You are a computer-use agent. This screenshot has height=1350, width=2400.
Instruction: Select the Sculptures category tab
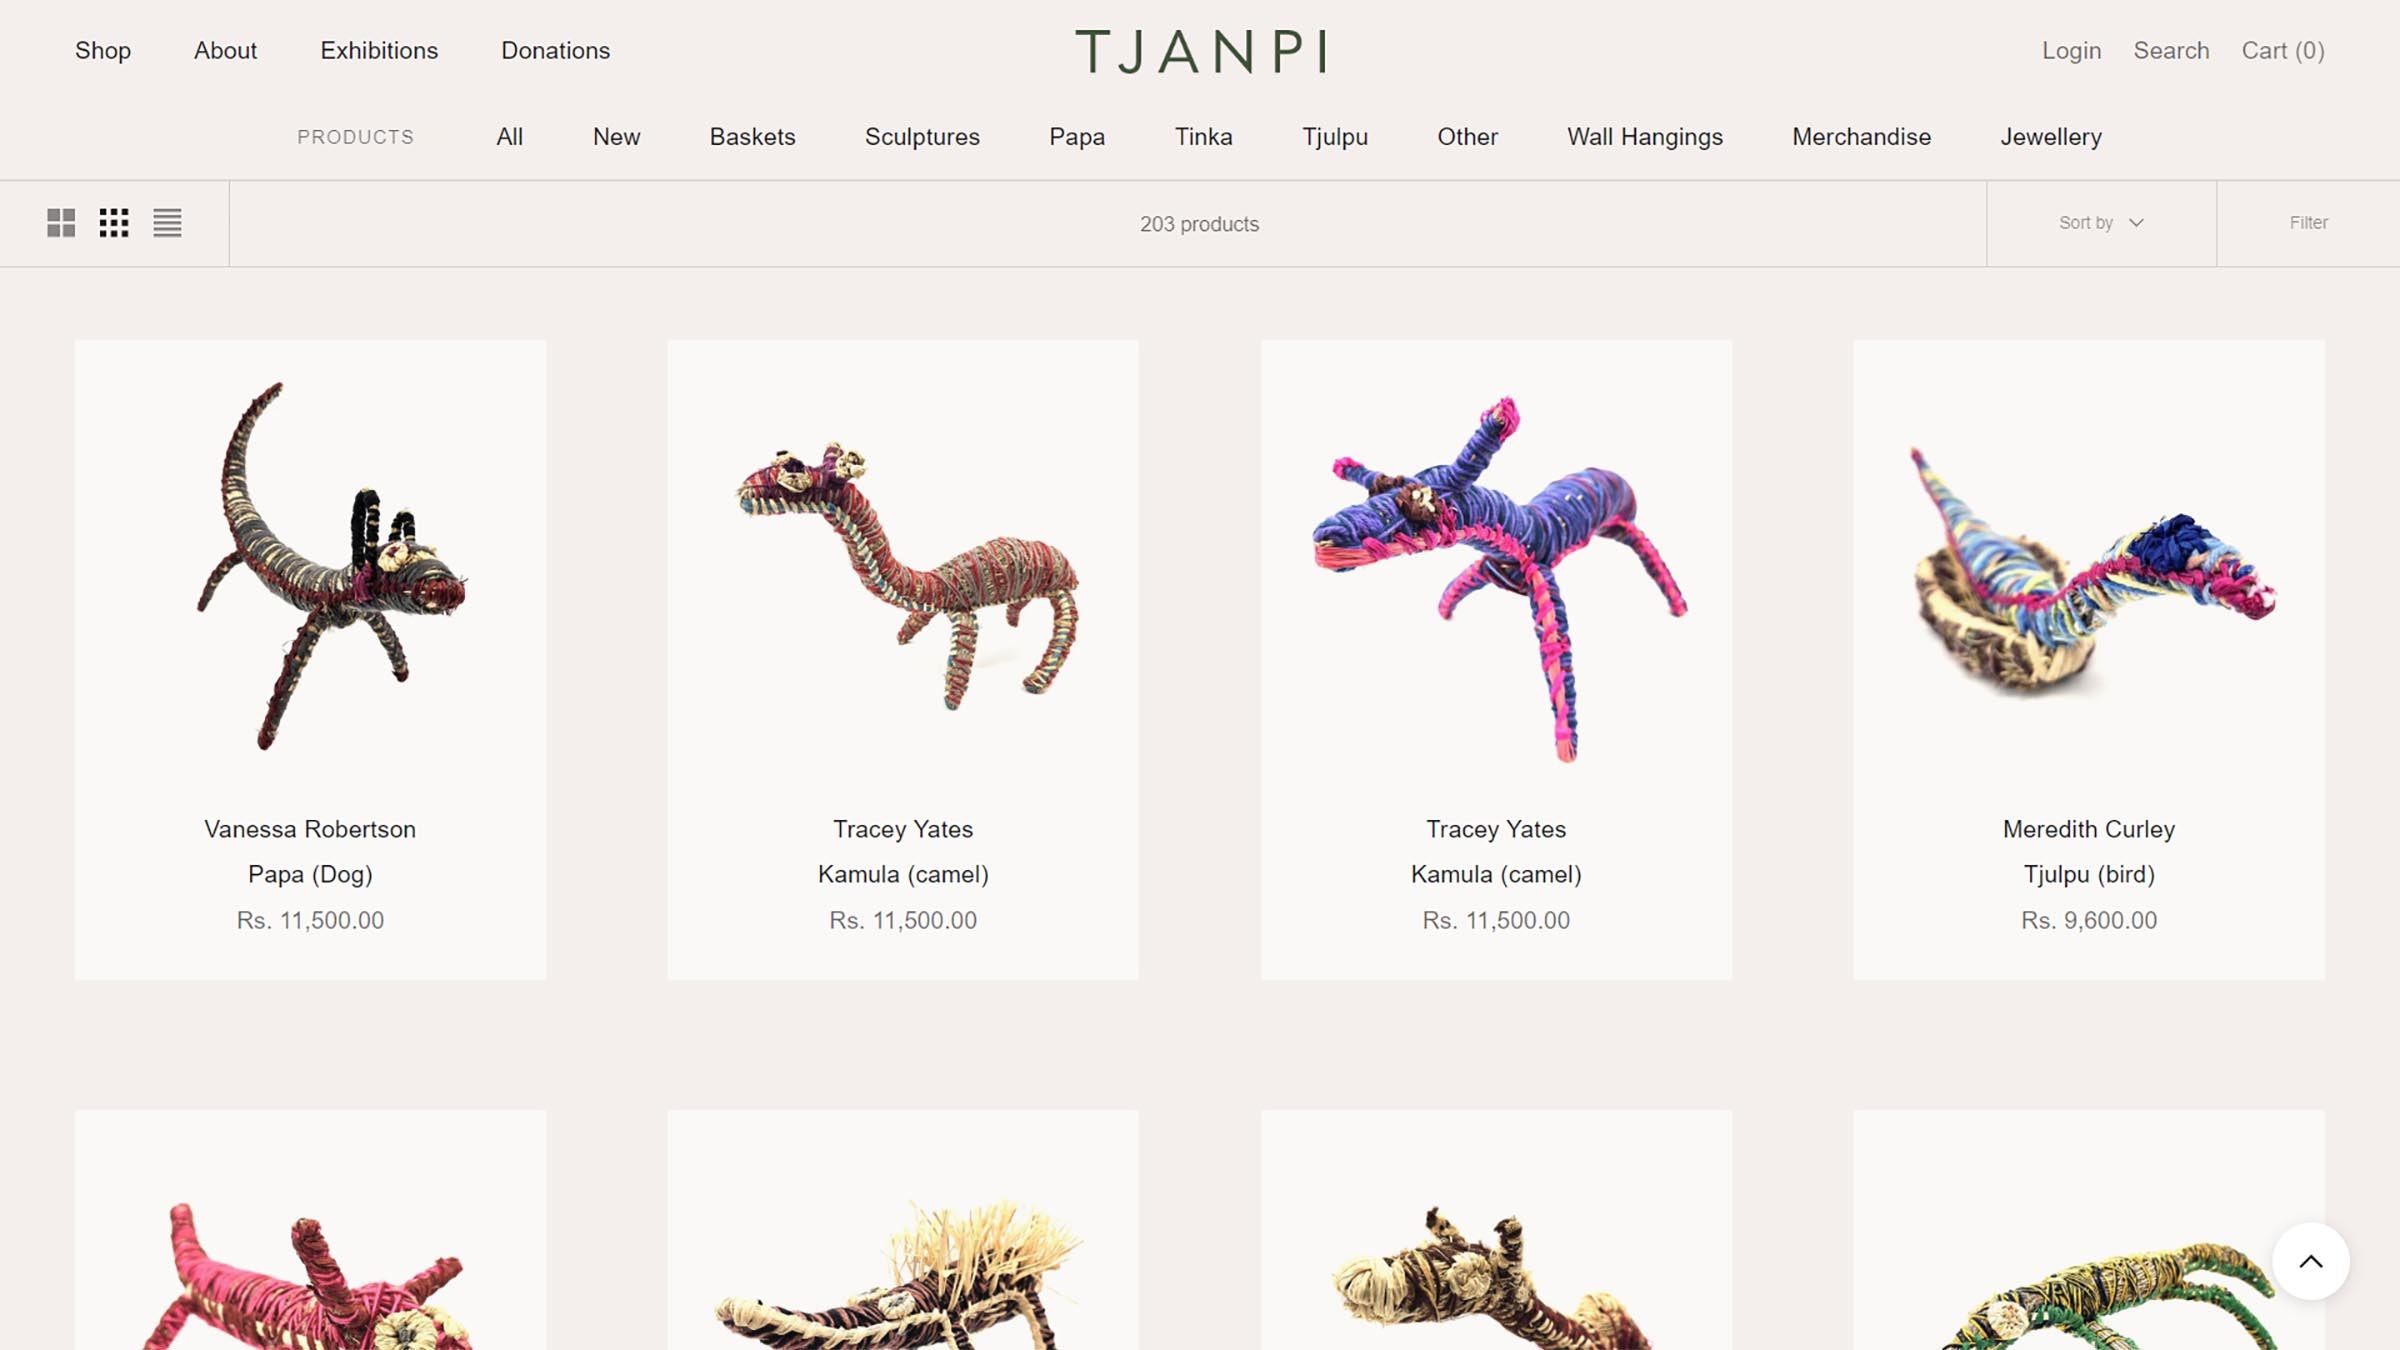coord(922,137)
